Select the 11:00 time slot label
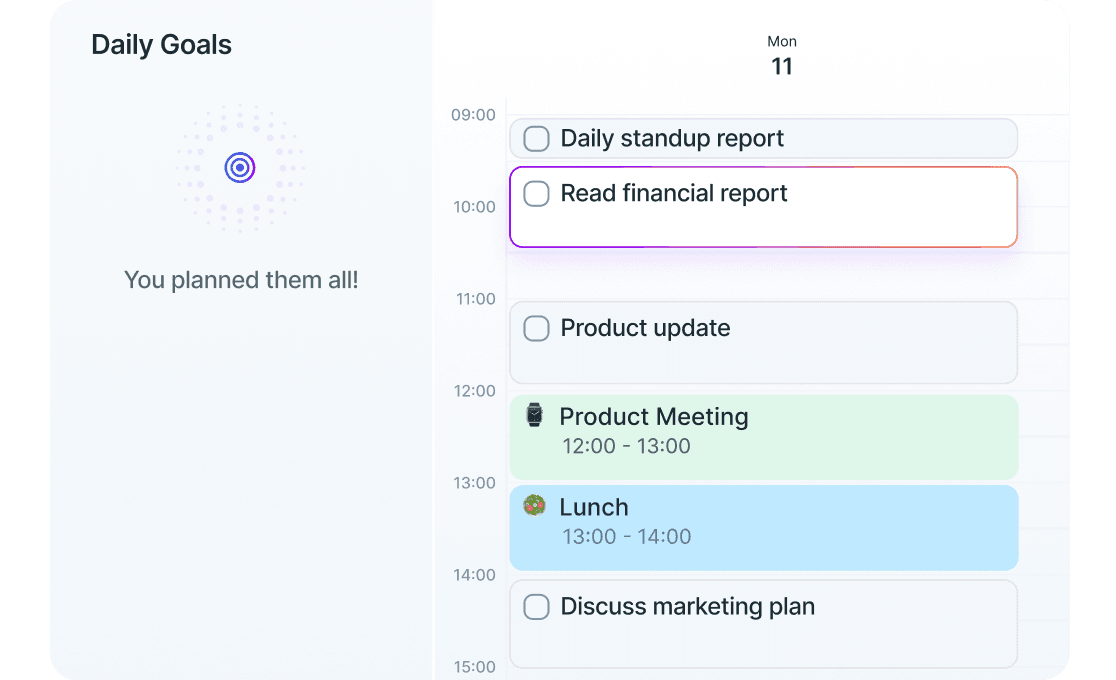The height and width of the screenshot is (680, 1116). tap(473, 299)
